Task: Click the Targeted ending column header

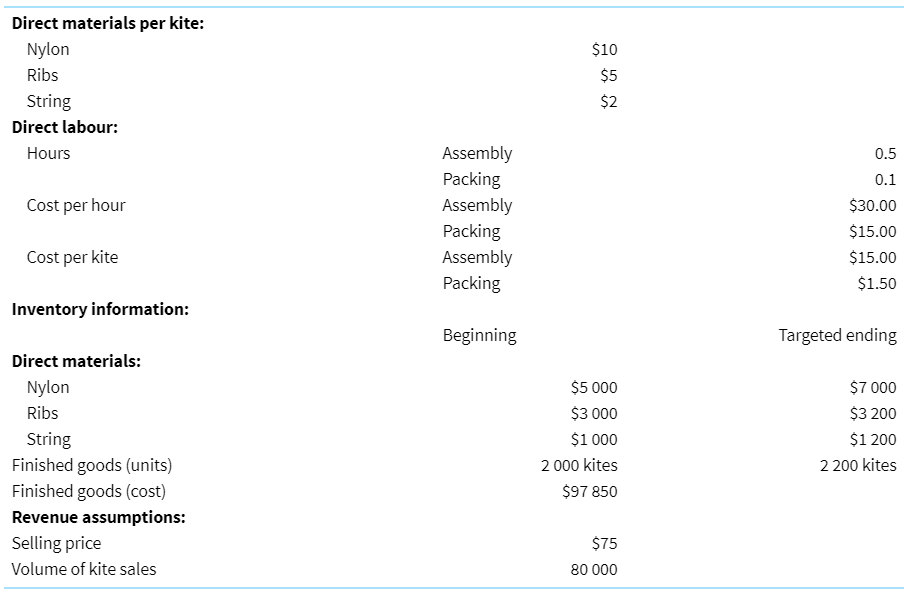Action: 838,335
